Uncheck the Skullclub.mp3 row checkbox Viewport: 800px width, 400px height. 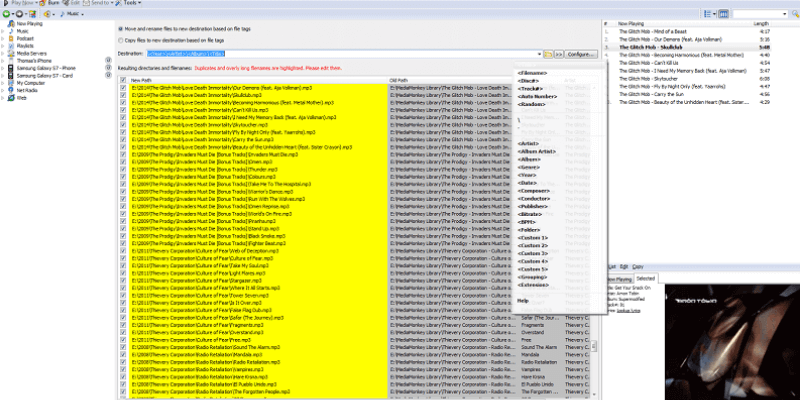[x=122, y=95]
